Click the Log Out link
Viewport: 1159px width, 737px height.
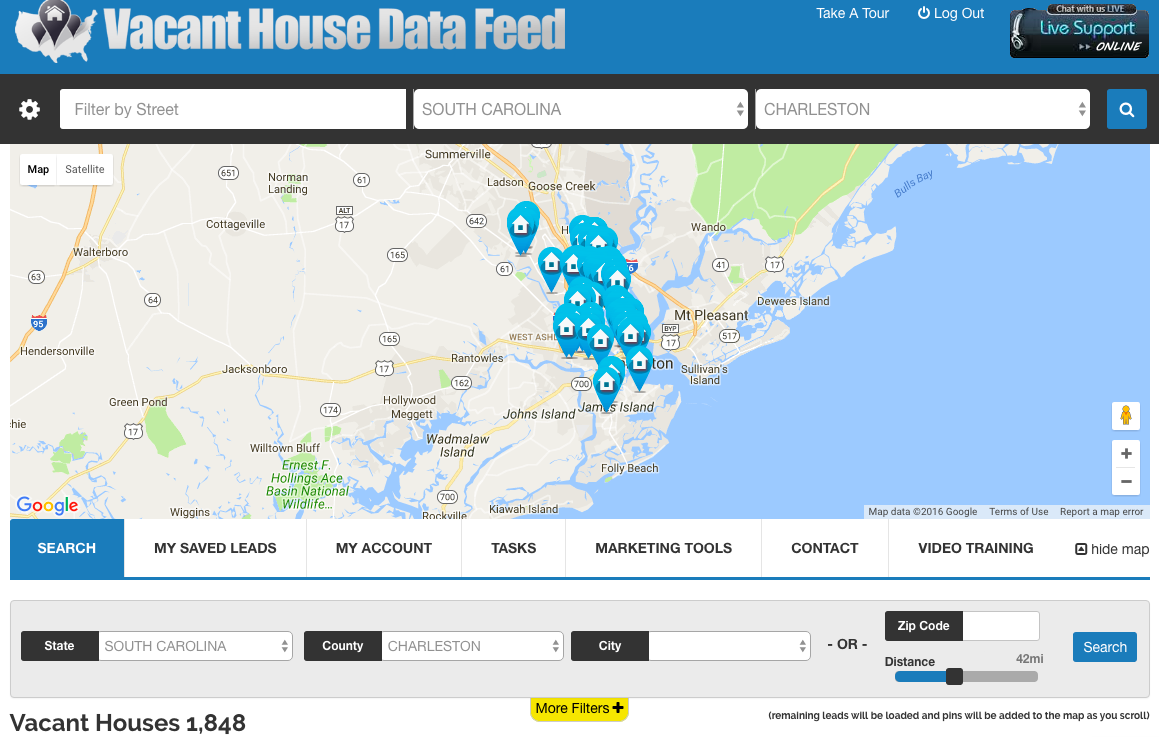pyautogui.click(x=951, y=13)
